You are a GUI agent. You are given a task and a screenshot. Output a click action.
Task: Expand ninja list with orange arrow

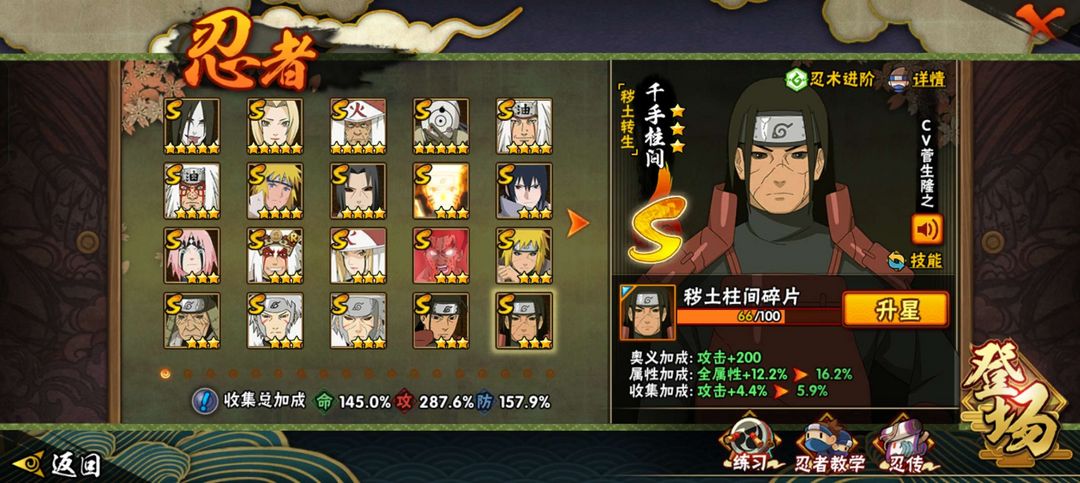pos(578,223)
